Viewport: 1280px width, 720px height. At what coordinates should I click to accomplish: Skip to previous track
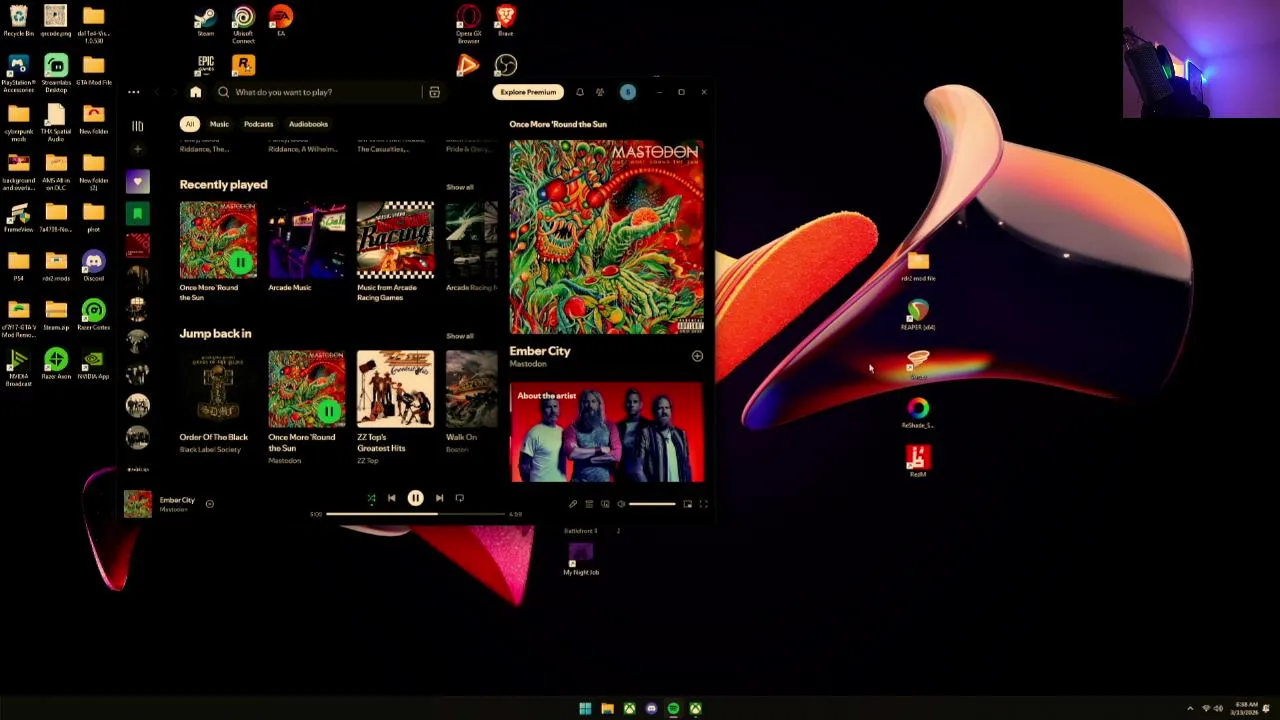pyautogui.click(x=392, y=498)
